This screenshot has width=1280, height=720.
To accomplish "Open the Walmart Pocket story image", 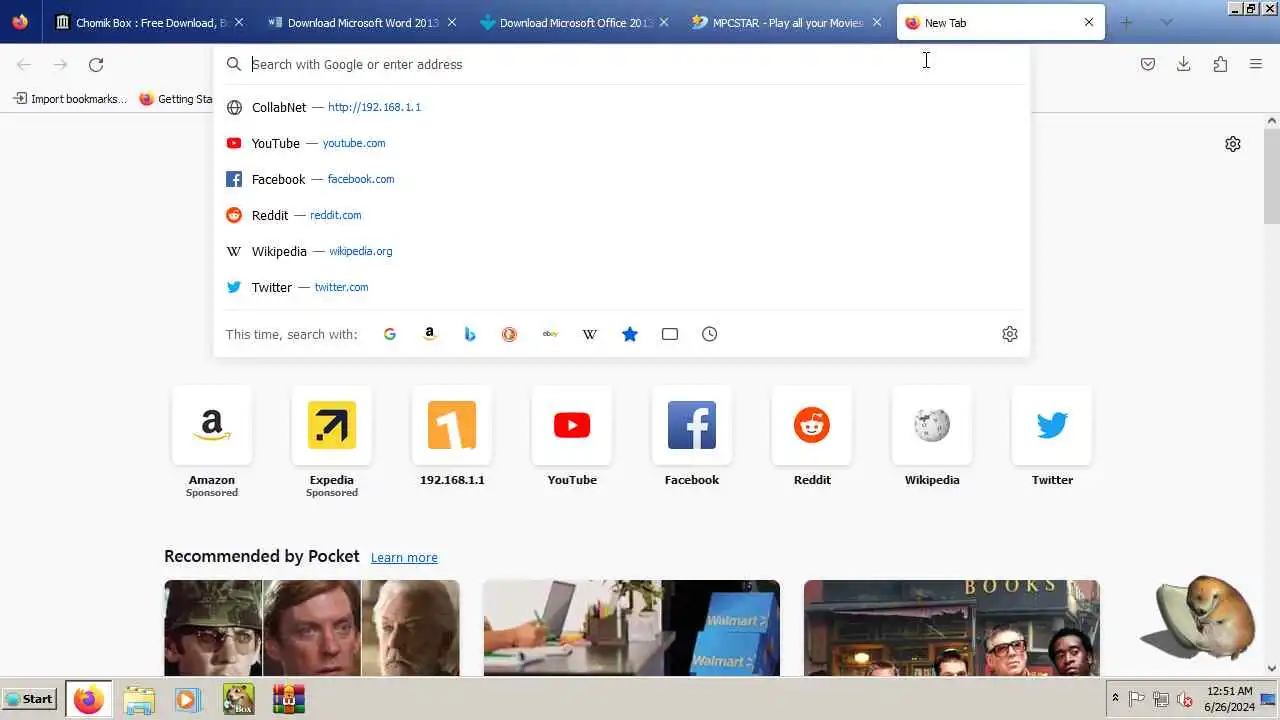I will 632,628.
